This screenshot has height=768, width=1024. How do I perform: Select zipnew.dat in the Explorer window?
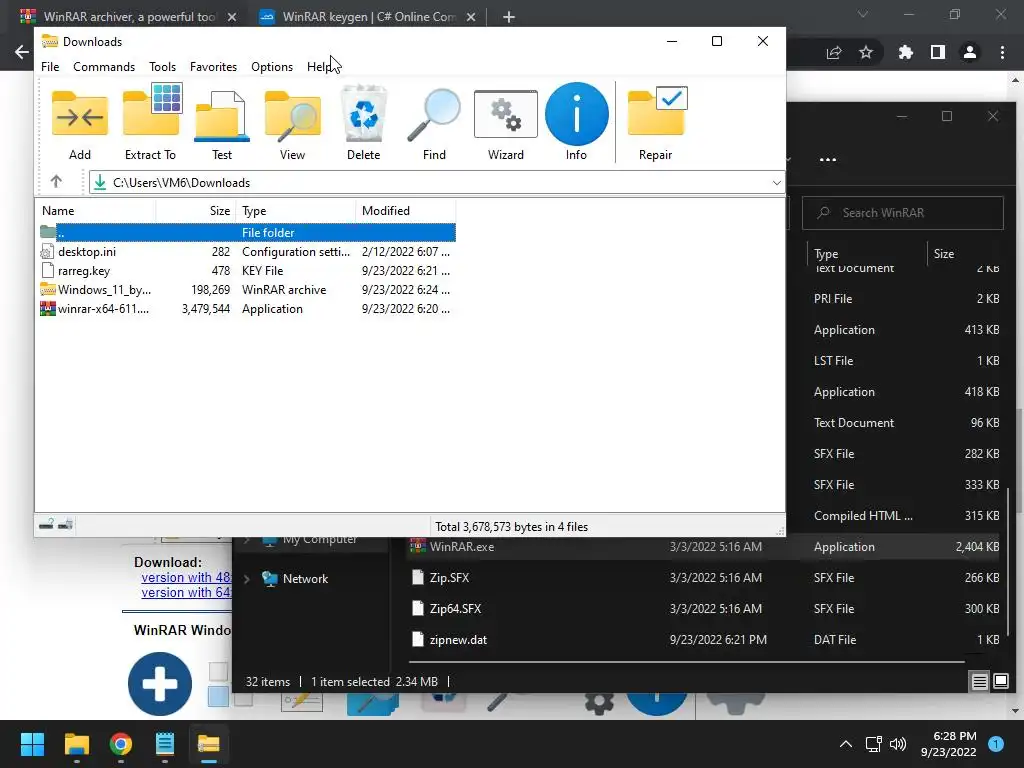705,639
